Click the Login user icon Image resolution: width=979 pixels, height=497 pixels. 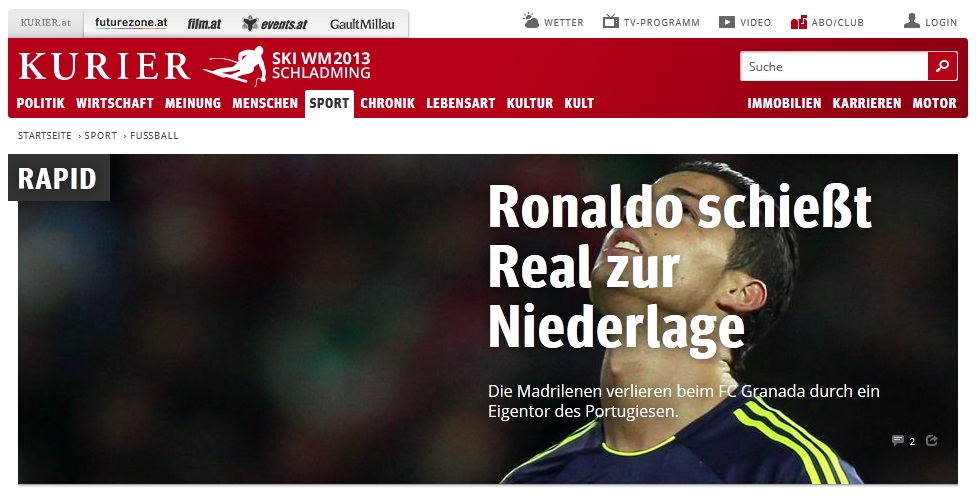pyautogui.click(x=912, y=21)
